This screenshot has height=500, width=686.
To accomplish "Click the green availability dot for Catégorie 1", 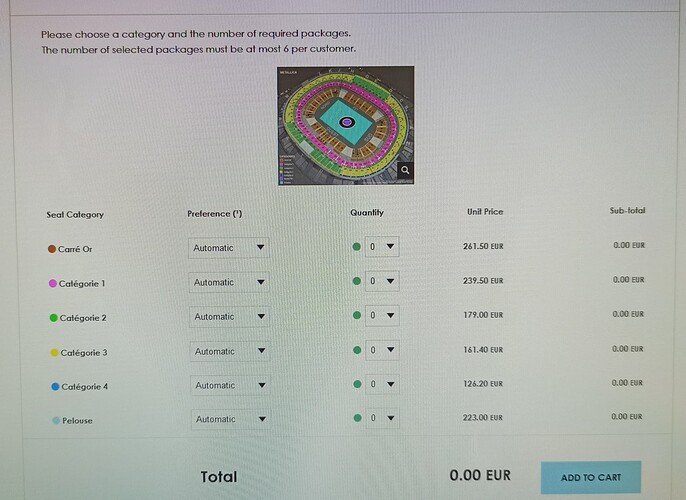I will [357, 281].
